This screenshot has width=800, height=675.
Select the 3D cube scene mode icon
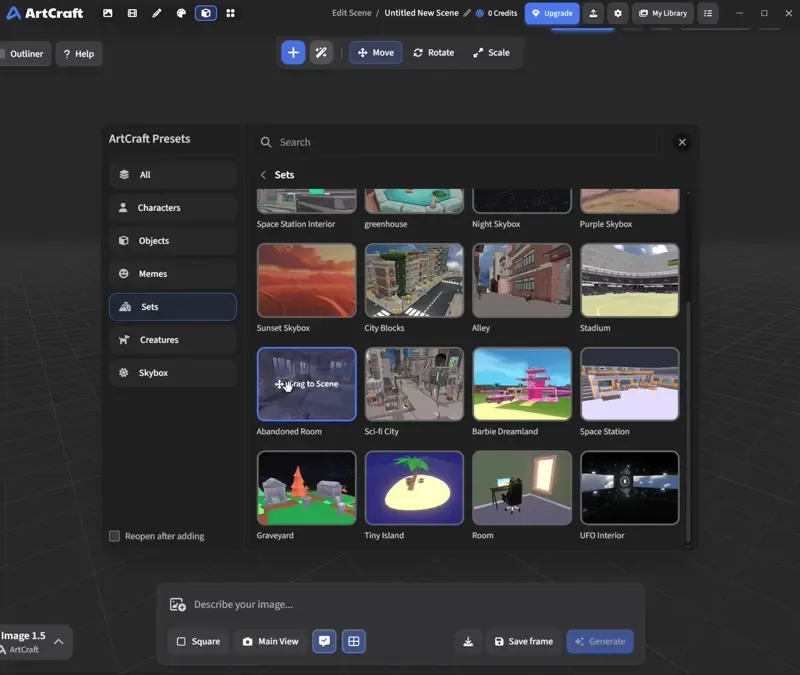(206, 13)
